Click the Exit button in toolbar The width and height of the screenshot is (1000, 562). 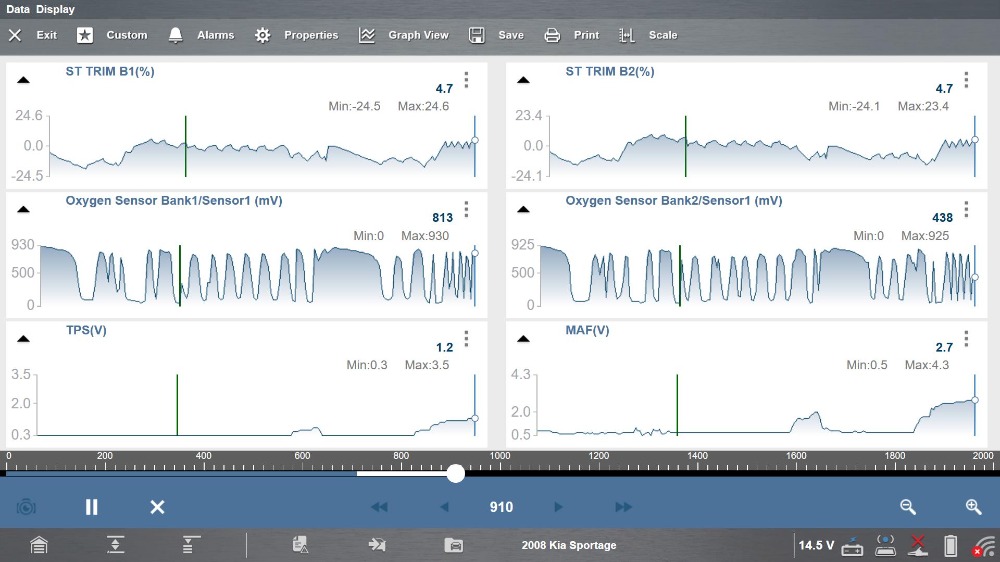pyautogui.click(x=33, y=35)
